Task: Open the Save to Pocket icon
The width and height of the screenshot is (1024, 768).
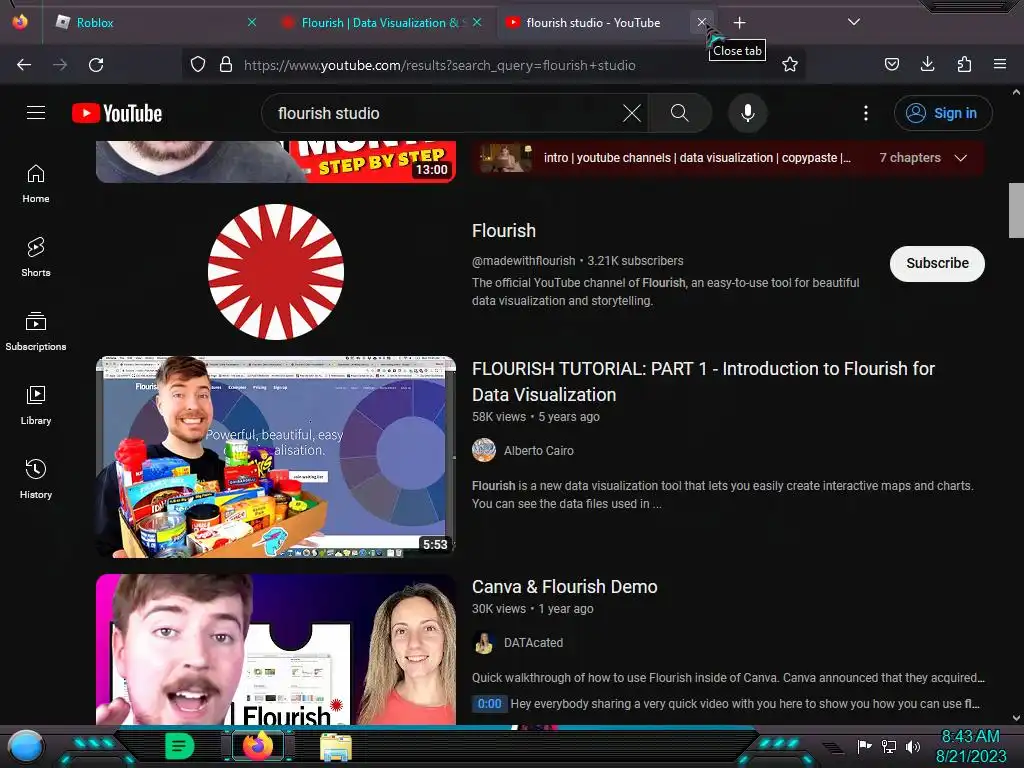Action: click(891, 65)
